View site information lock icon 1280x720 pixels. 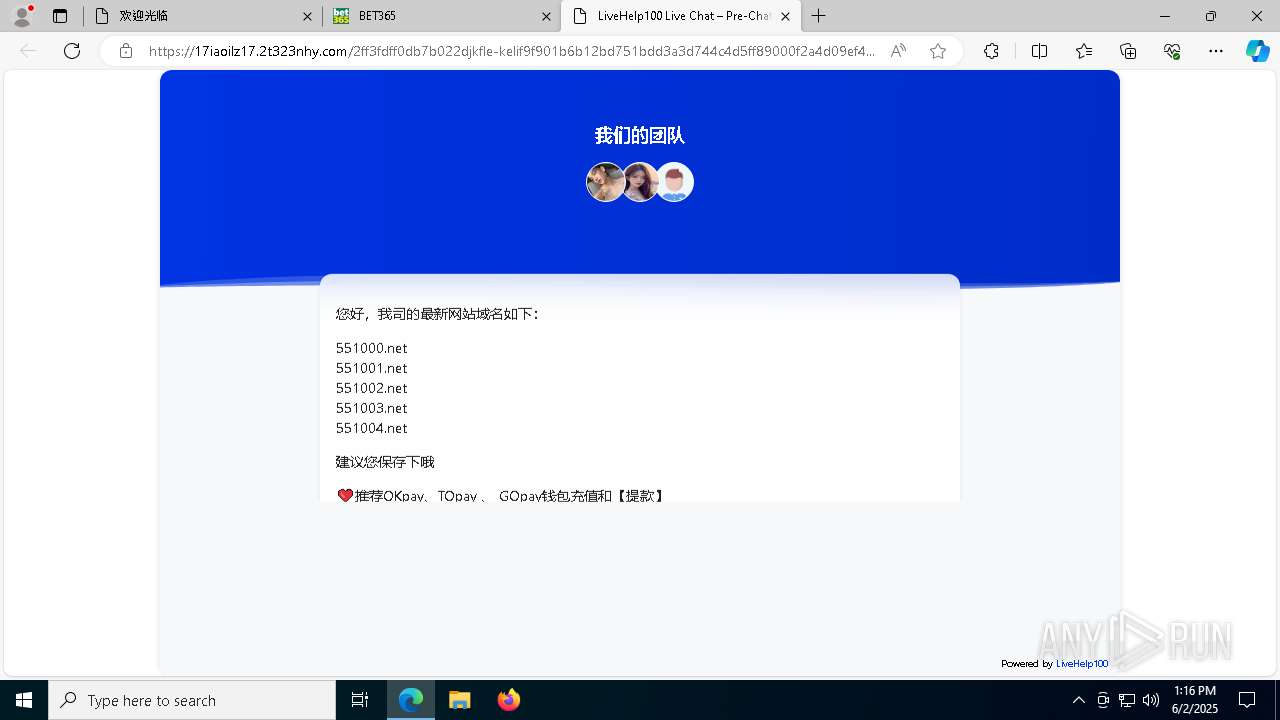[126, 51]
